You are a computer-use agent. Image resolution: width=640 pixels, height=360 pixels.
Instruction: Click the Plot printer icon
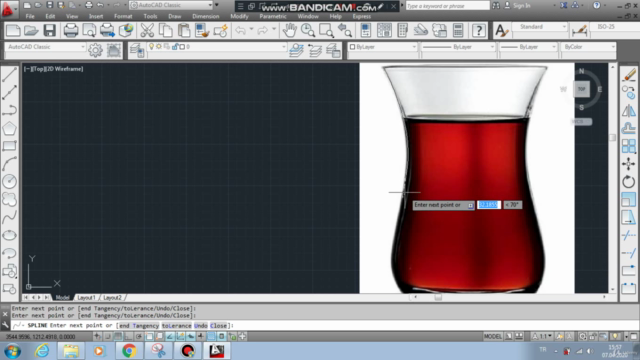(x=71, y=31)
